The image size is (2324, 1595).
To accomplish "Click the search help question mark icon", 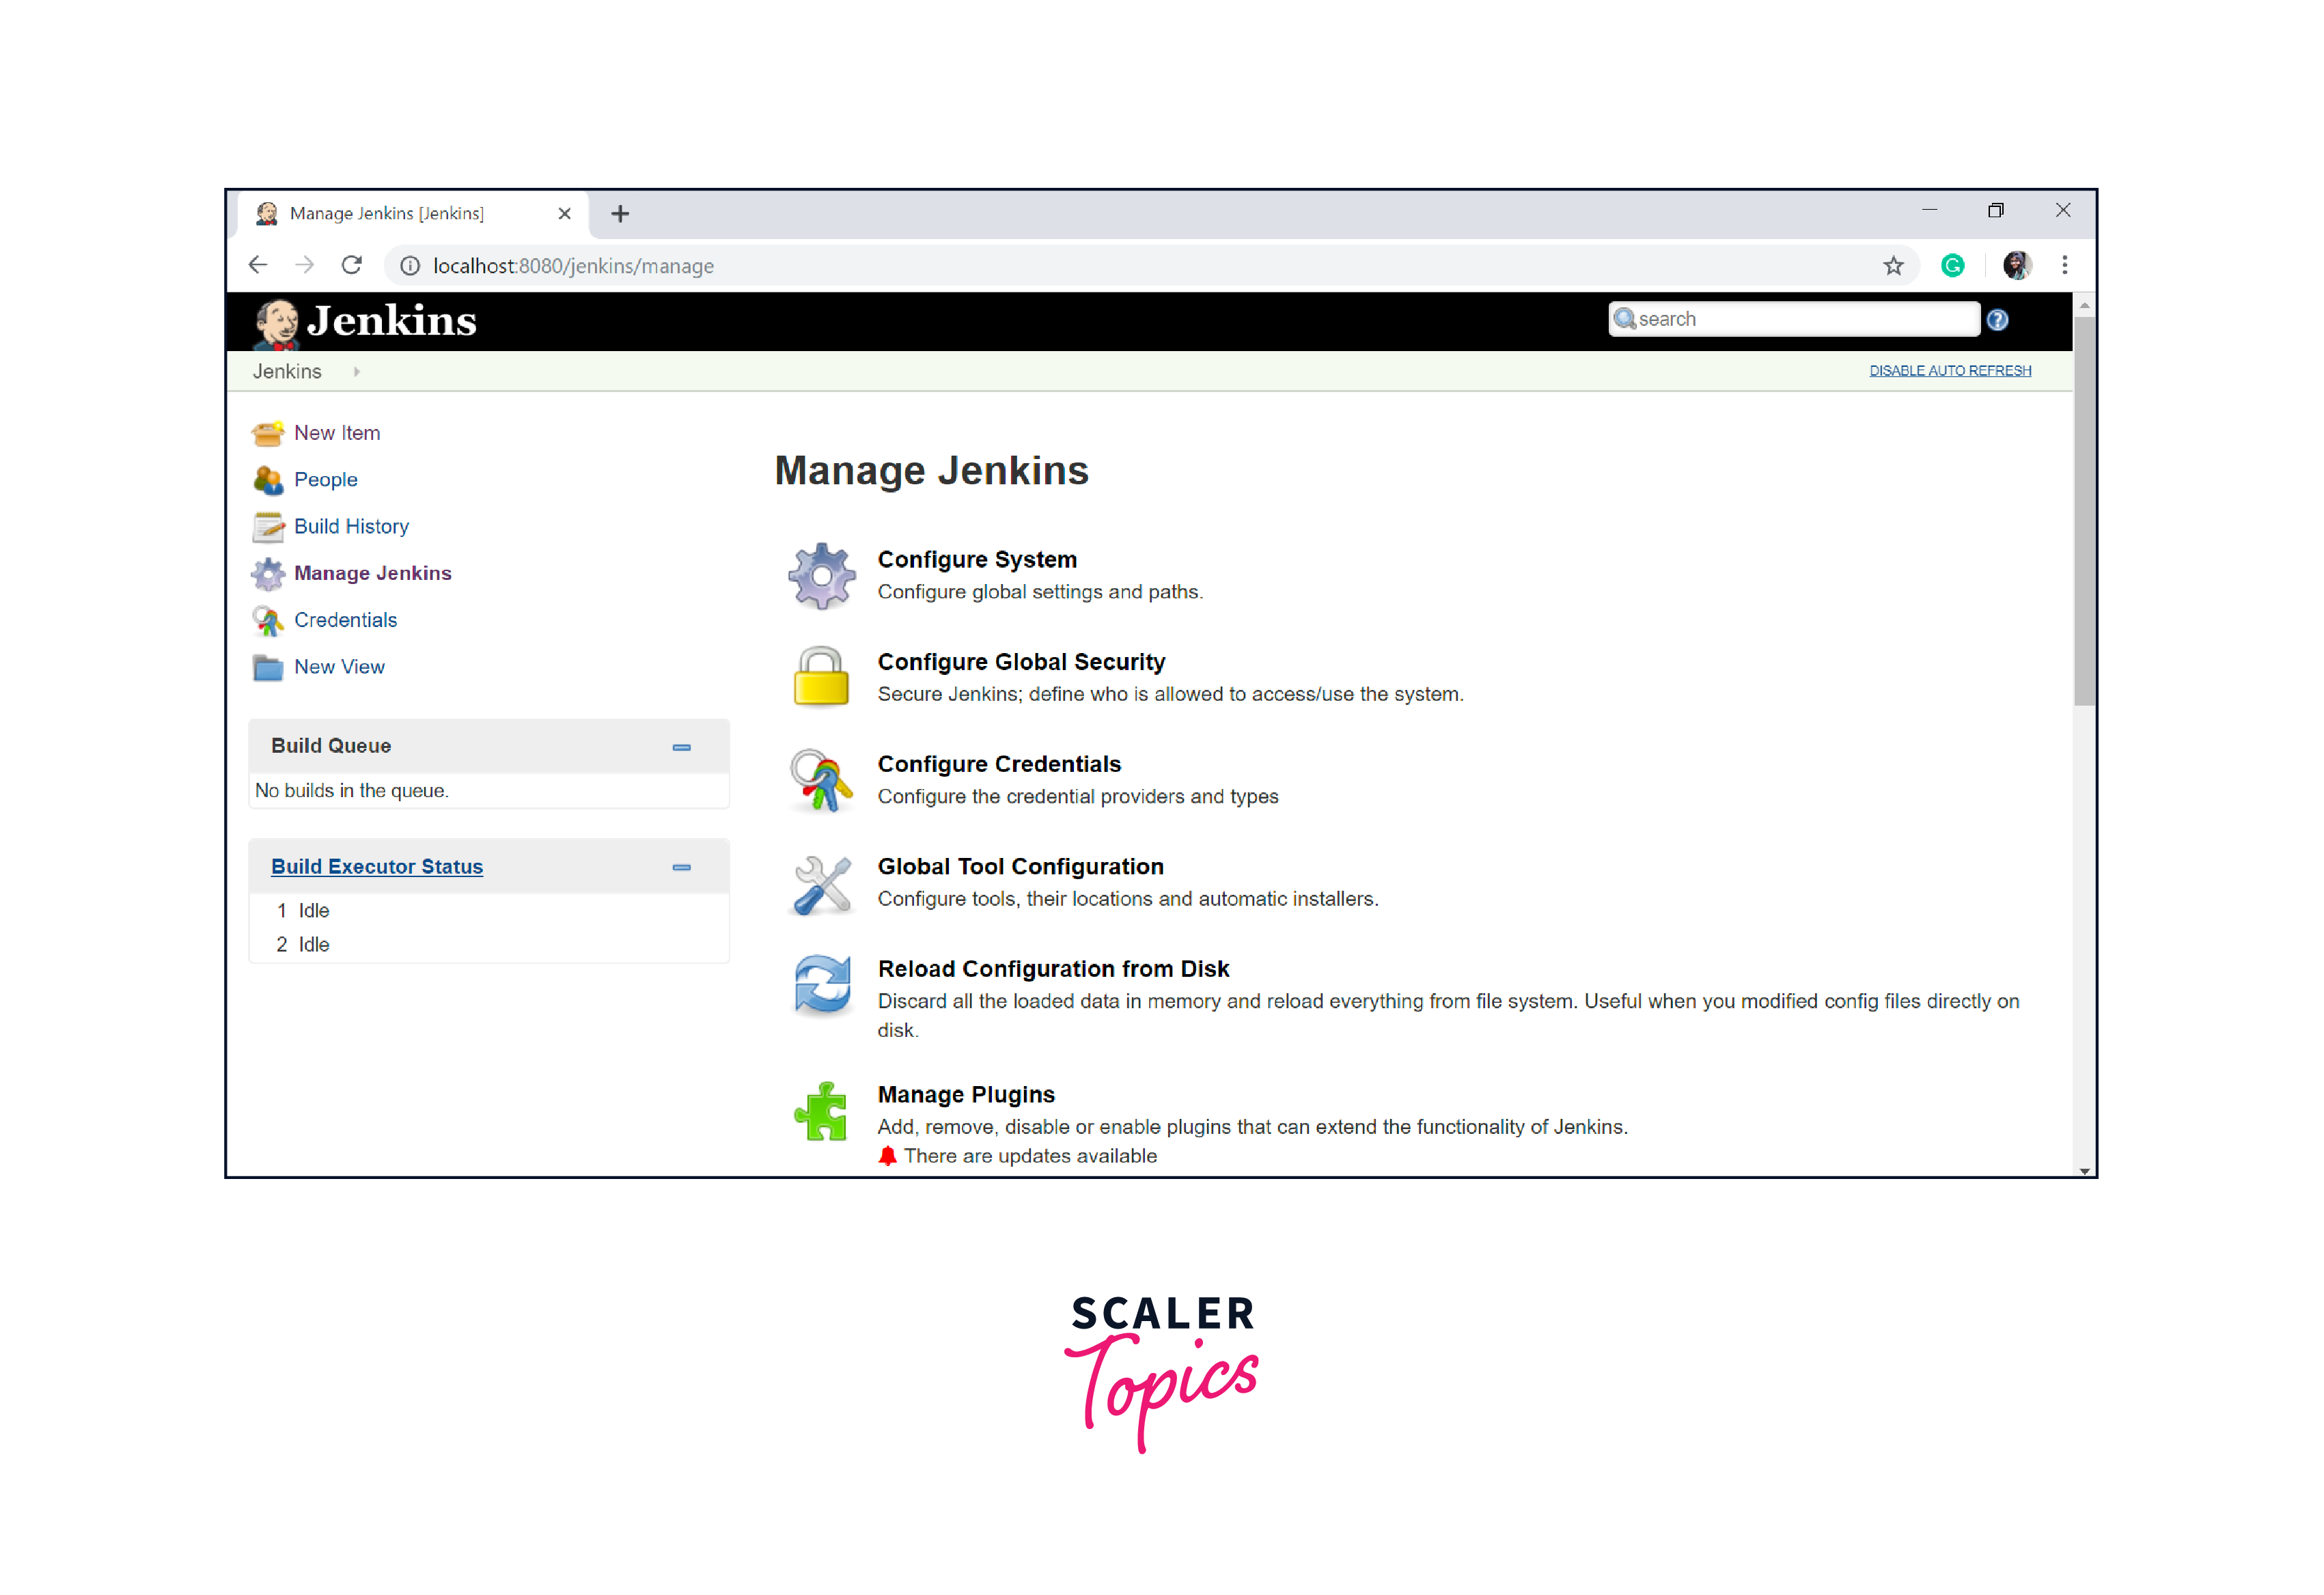I will (x=1997, y=320).
